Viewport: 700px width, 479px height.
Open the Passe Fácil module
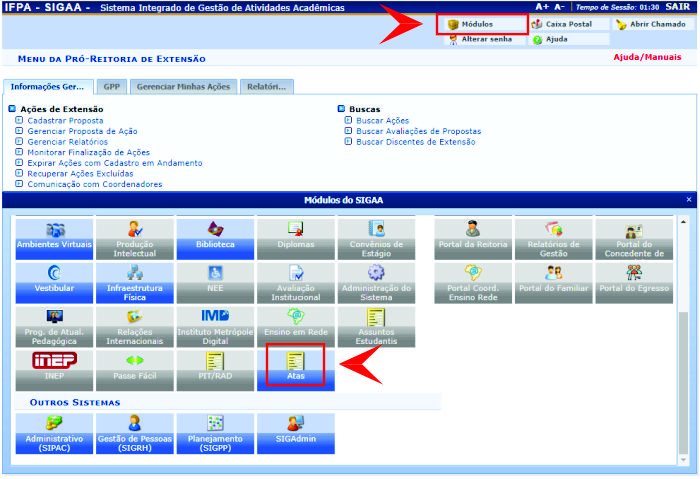coord(135,371)
